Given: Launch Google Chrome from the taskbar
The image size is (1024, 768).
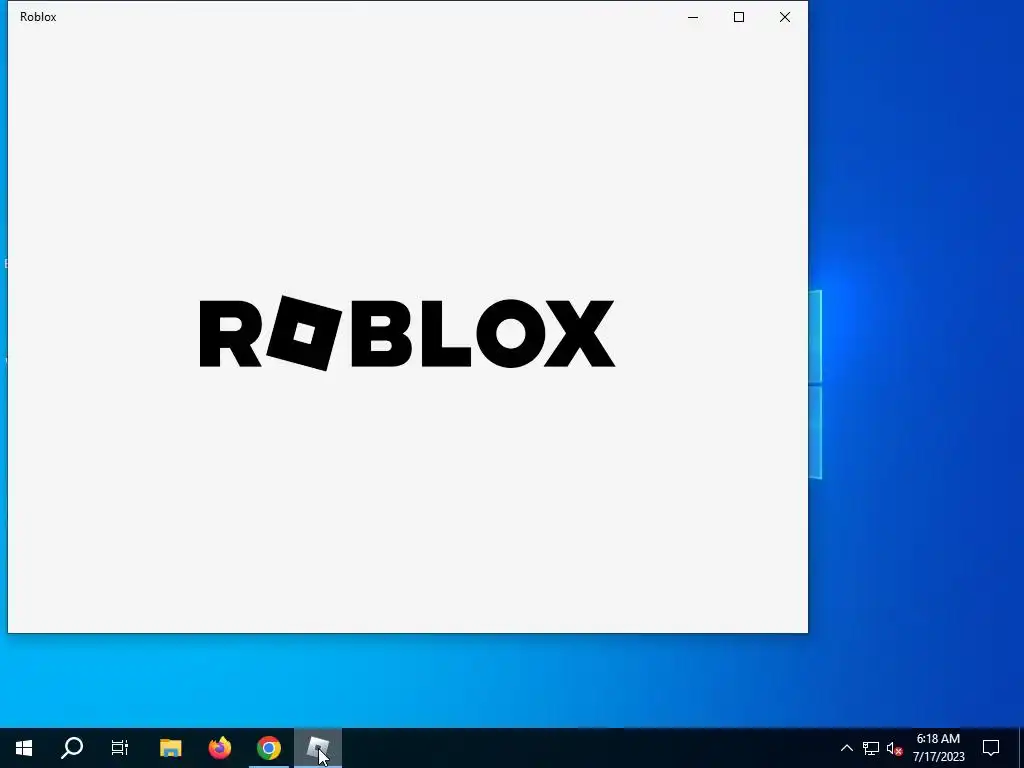Looking at the screenshot, I should [x=268, y=748].
